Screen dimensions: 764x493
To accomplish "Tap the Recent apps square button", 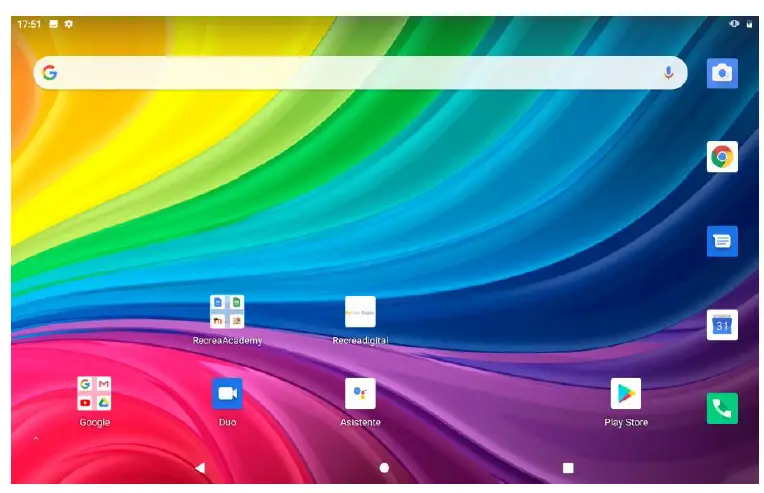I will point(568,468).
